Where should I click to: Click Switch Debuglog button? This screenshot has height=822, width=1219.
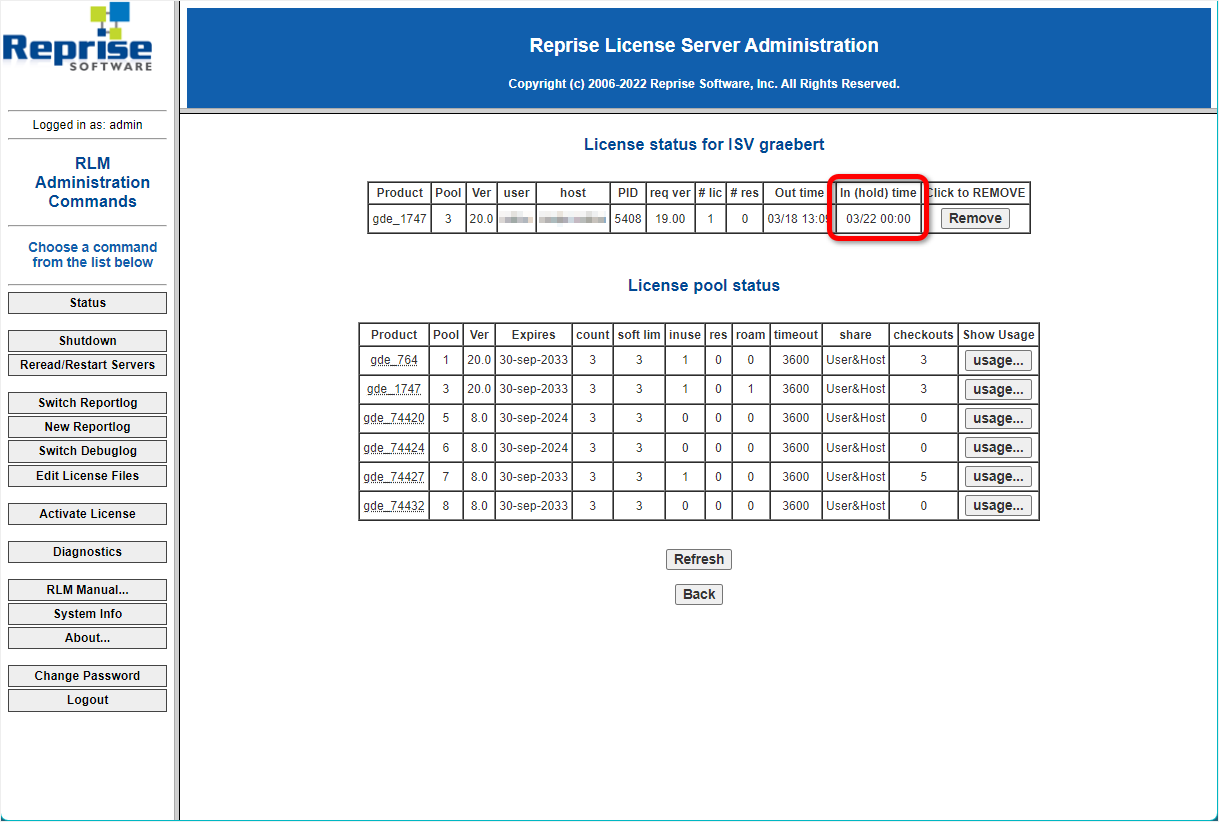pos(88,451)
